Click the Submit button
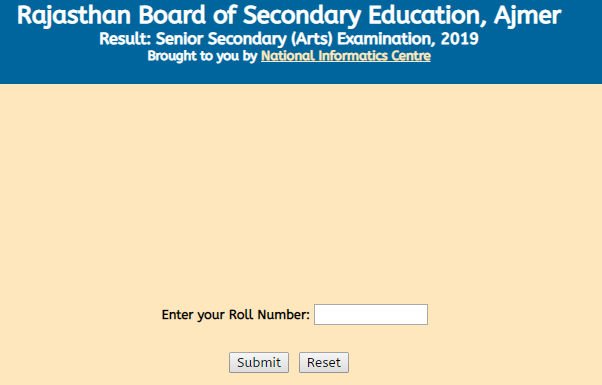Screen dimensions: 602x385 pos(259,362)
